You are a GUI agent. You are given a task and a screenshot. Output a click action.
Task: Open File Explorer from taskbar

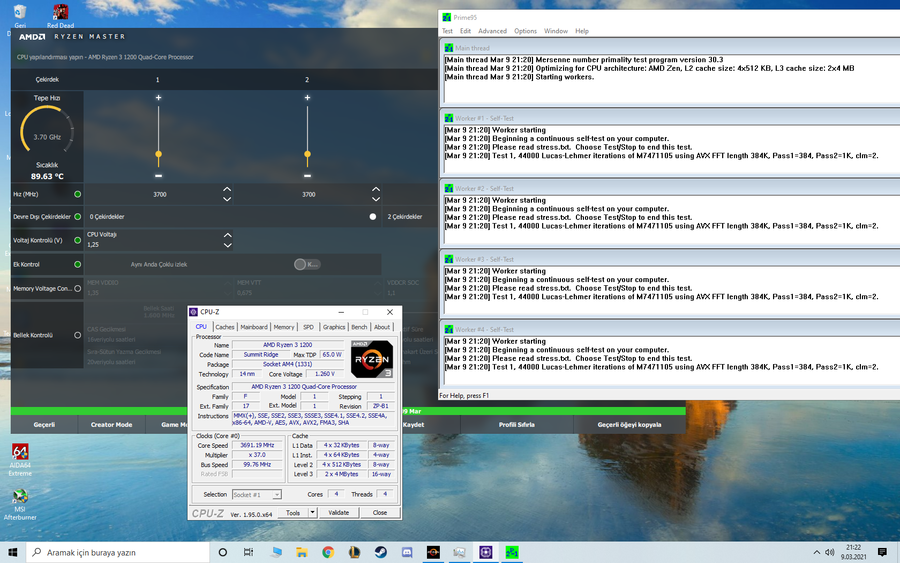(302, 552)
